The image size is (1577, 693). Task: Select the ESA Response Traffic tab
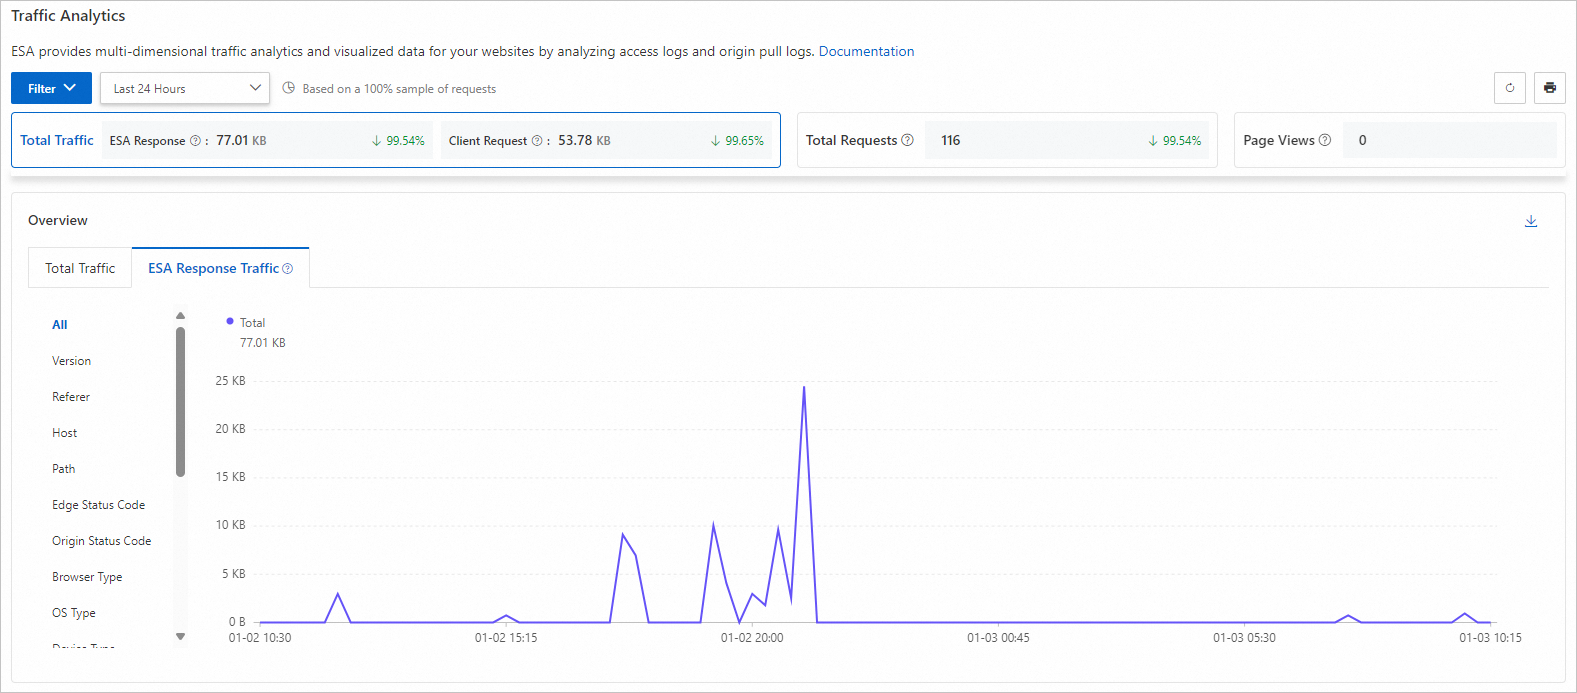(220, 268)
